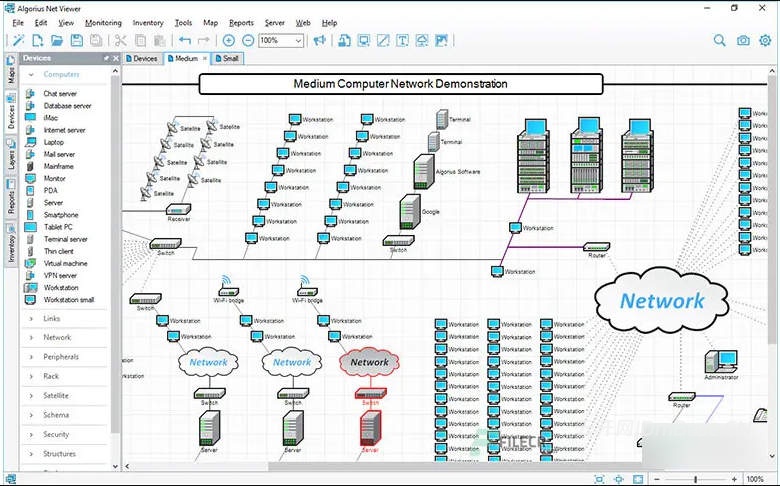Select the Google server on the map
This screenshot has width=780, height=486.
[410, 211]
